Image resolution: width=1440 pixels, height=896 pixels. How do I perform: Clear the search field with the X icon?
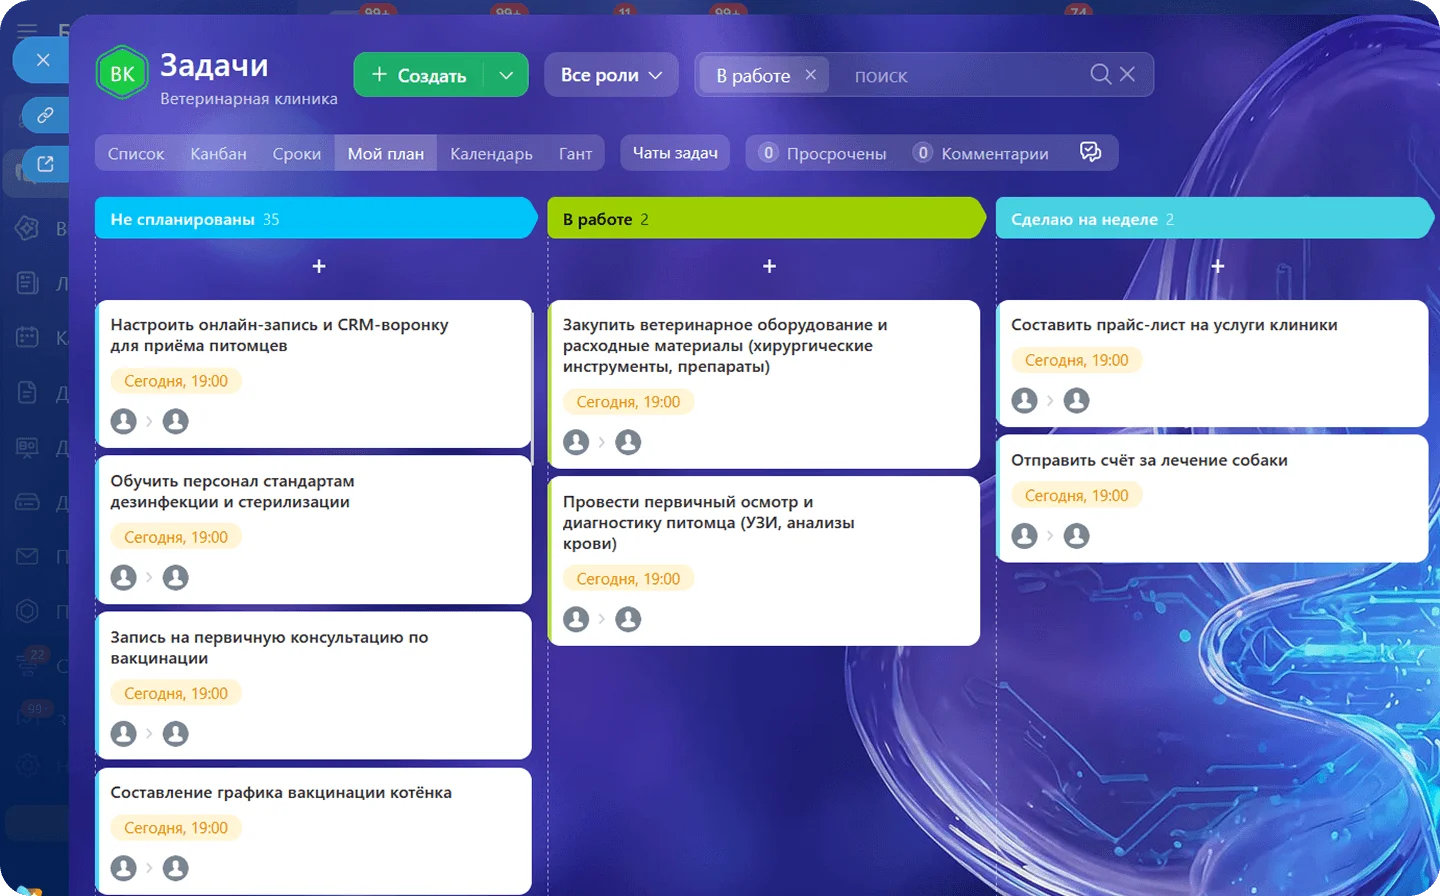1127,74
